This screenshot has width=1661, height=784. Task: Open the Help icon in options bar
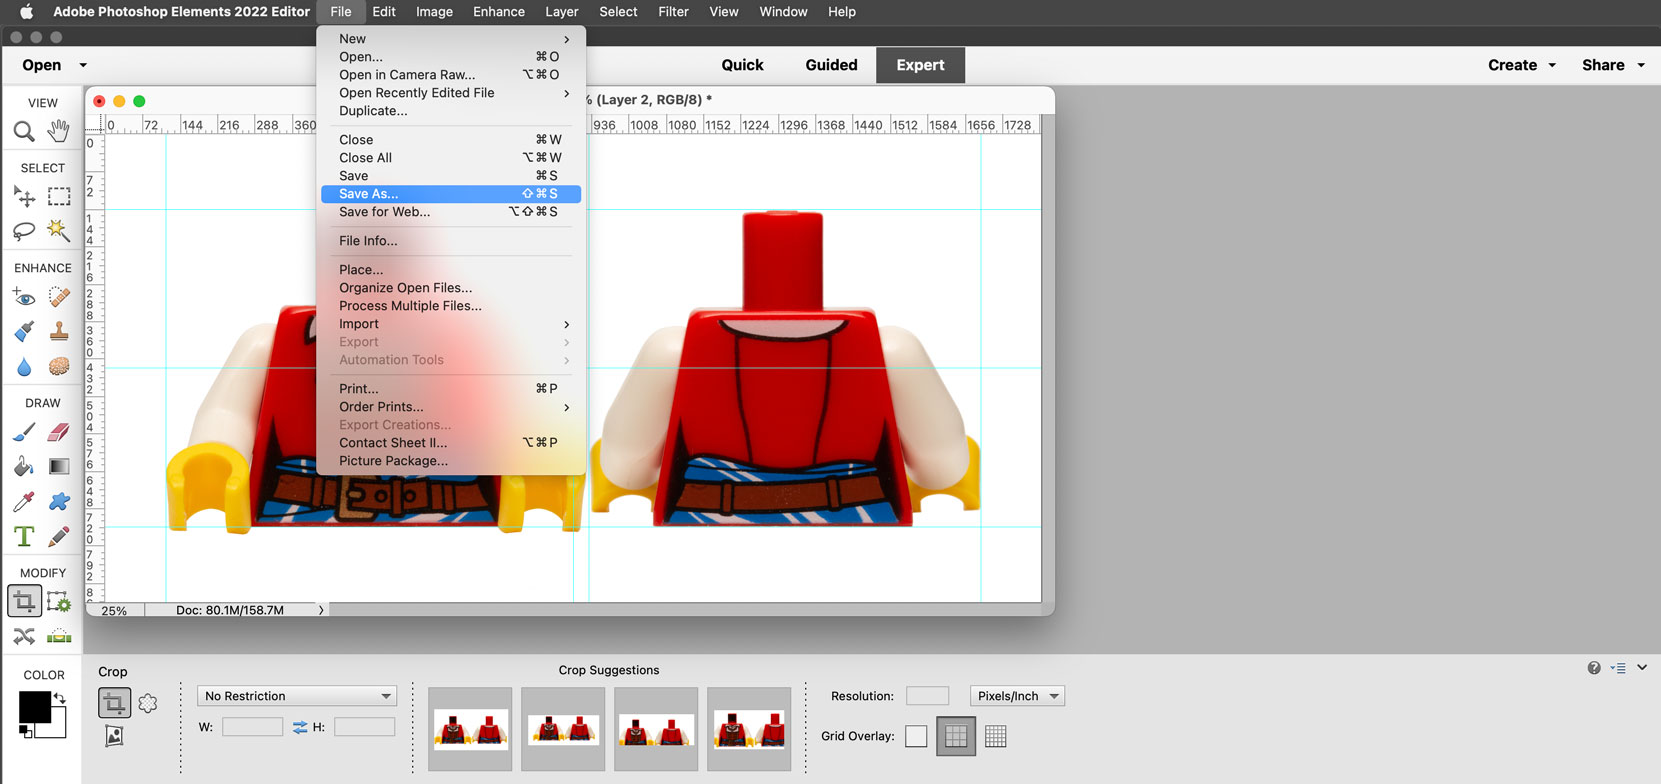pos(1594,668)
